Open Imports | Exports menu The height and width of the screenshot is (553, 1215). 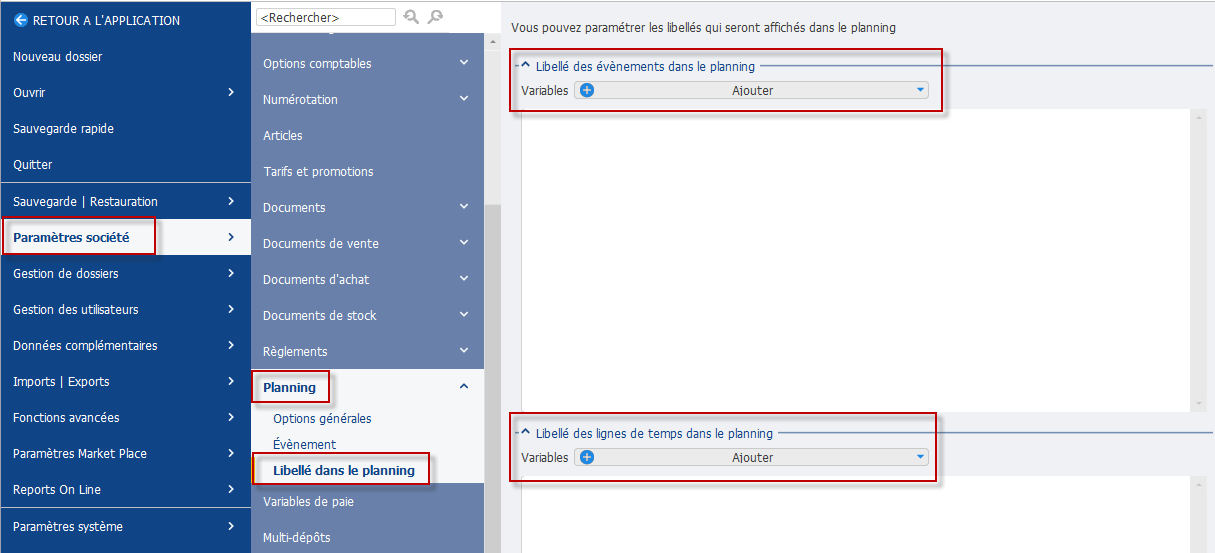point(125,381)
